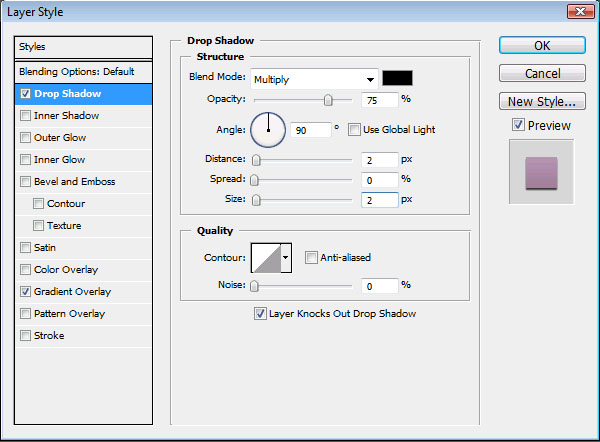Image resolution: width=600 pixels, height=442 pixels.
Task: Open the Styles section
Action: click(83, 47)
